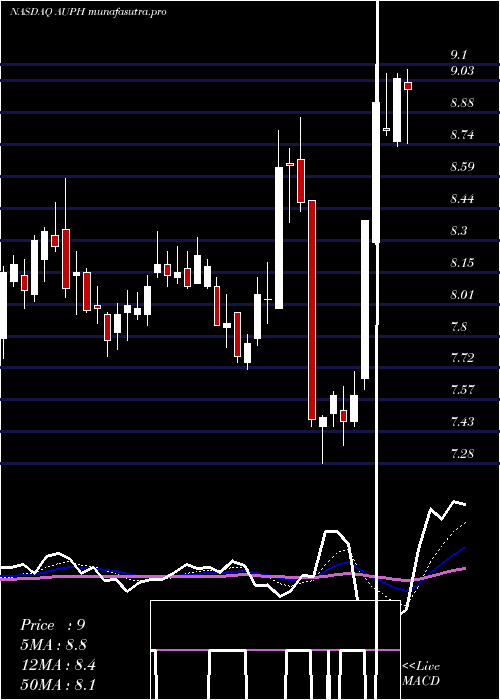Click the Price : 9 readout

(x=53, y=625)
